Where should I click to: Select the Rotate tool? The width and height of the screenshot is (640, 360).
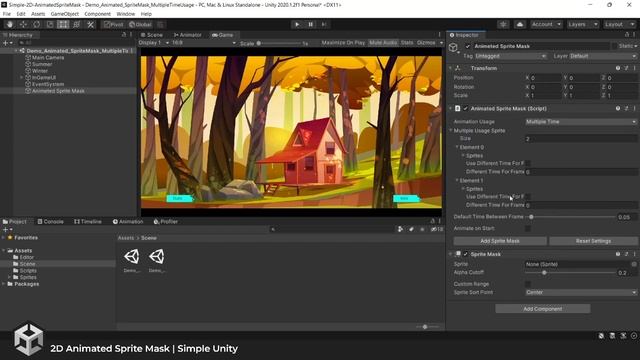coord(37,24)
